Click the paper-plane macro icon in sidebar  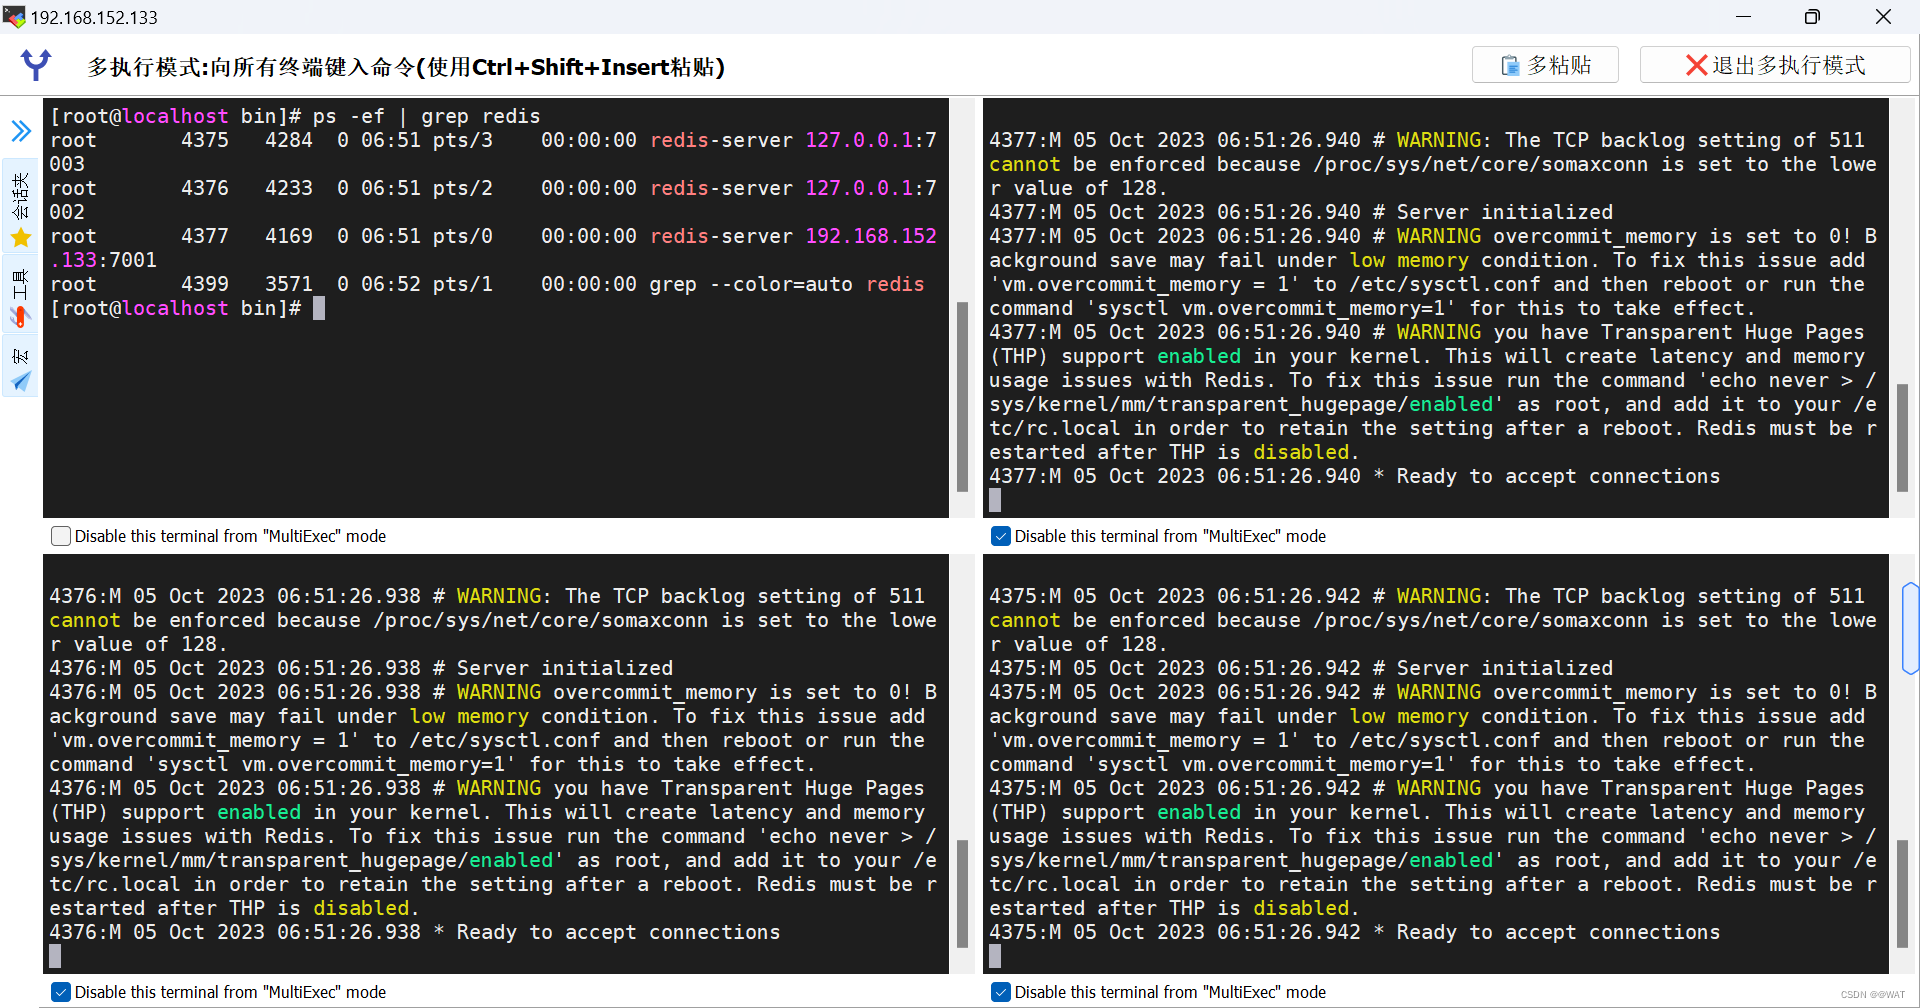click(x=21, y=381)
